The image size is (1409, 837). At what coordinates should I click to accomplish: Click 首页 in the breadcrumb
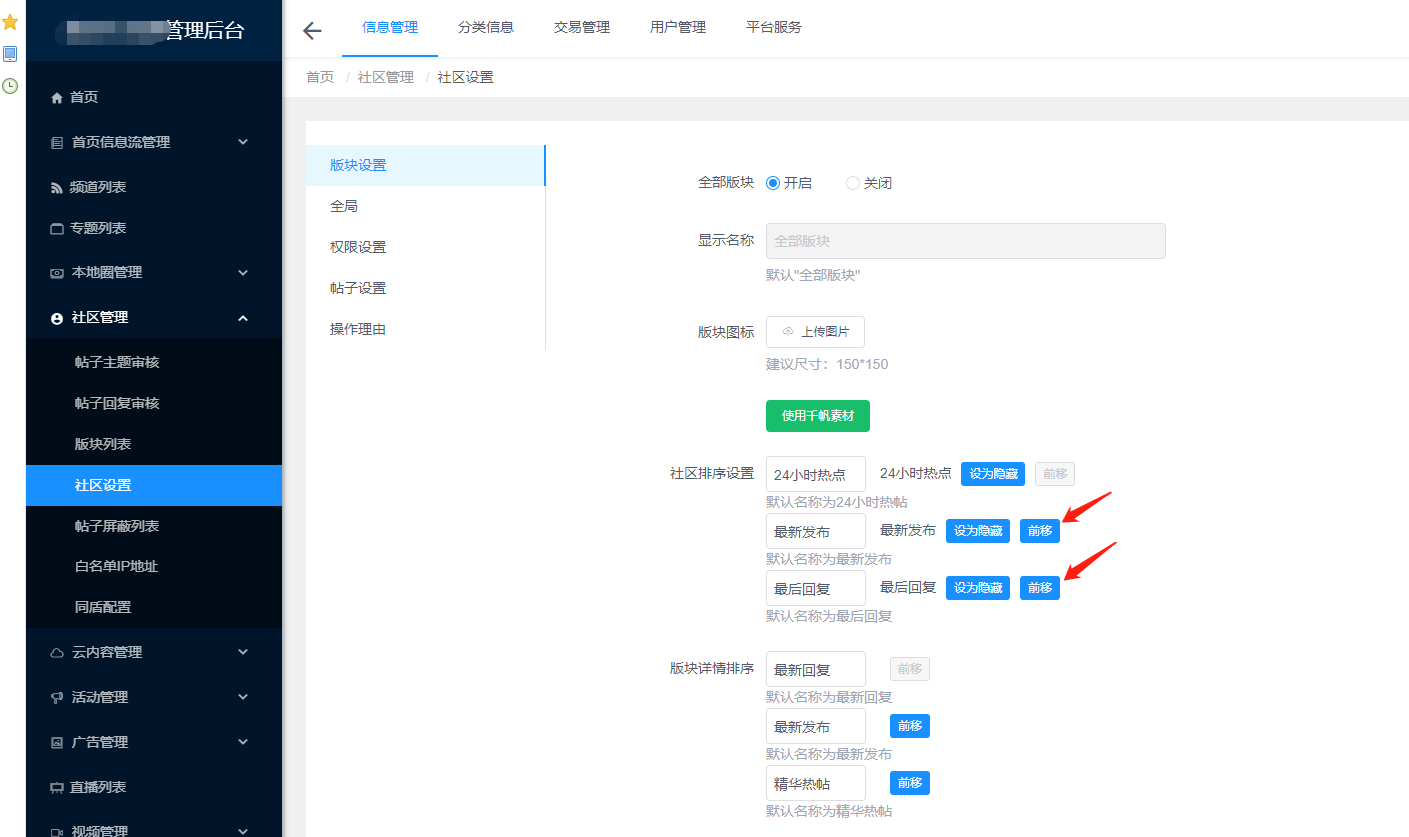pos(320,77)
